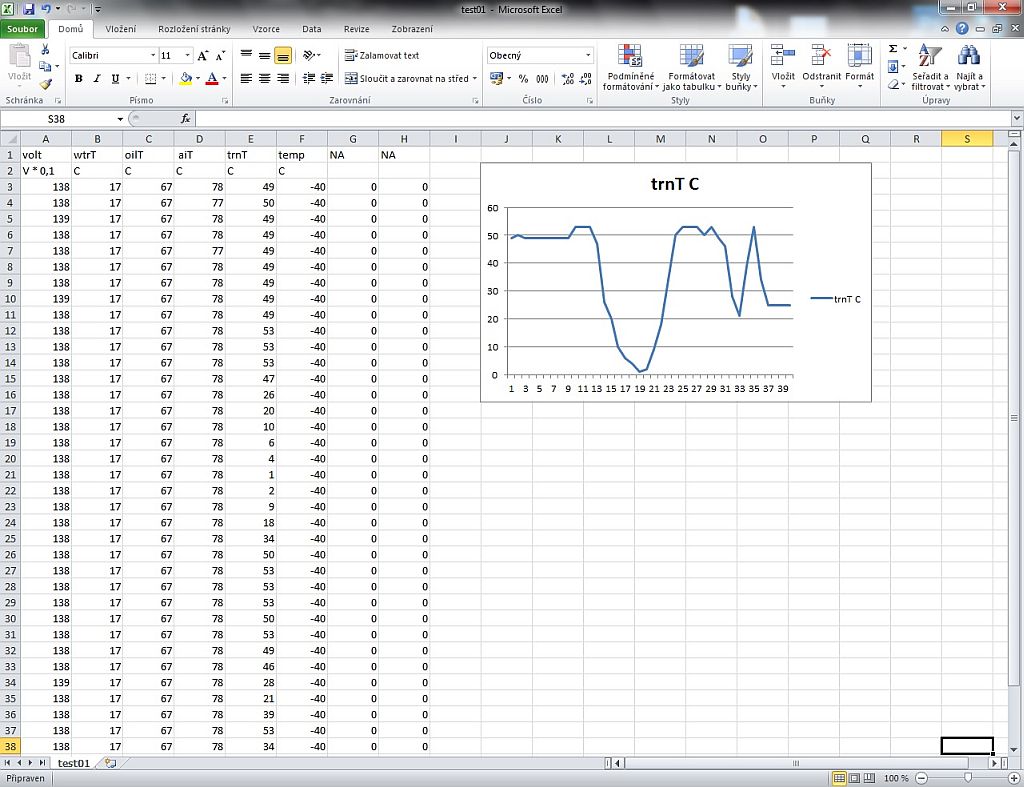Toggle Bold formatting

point(78,78)
